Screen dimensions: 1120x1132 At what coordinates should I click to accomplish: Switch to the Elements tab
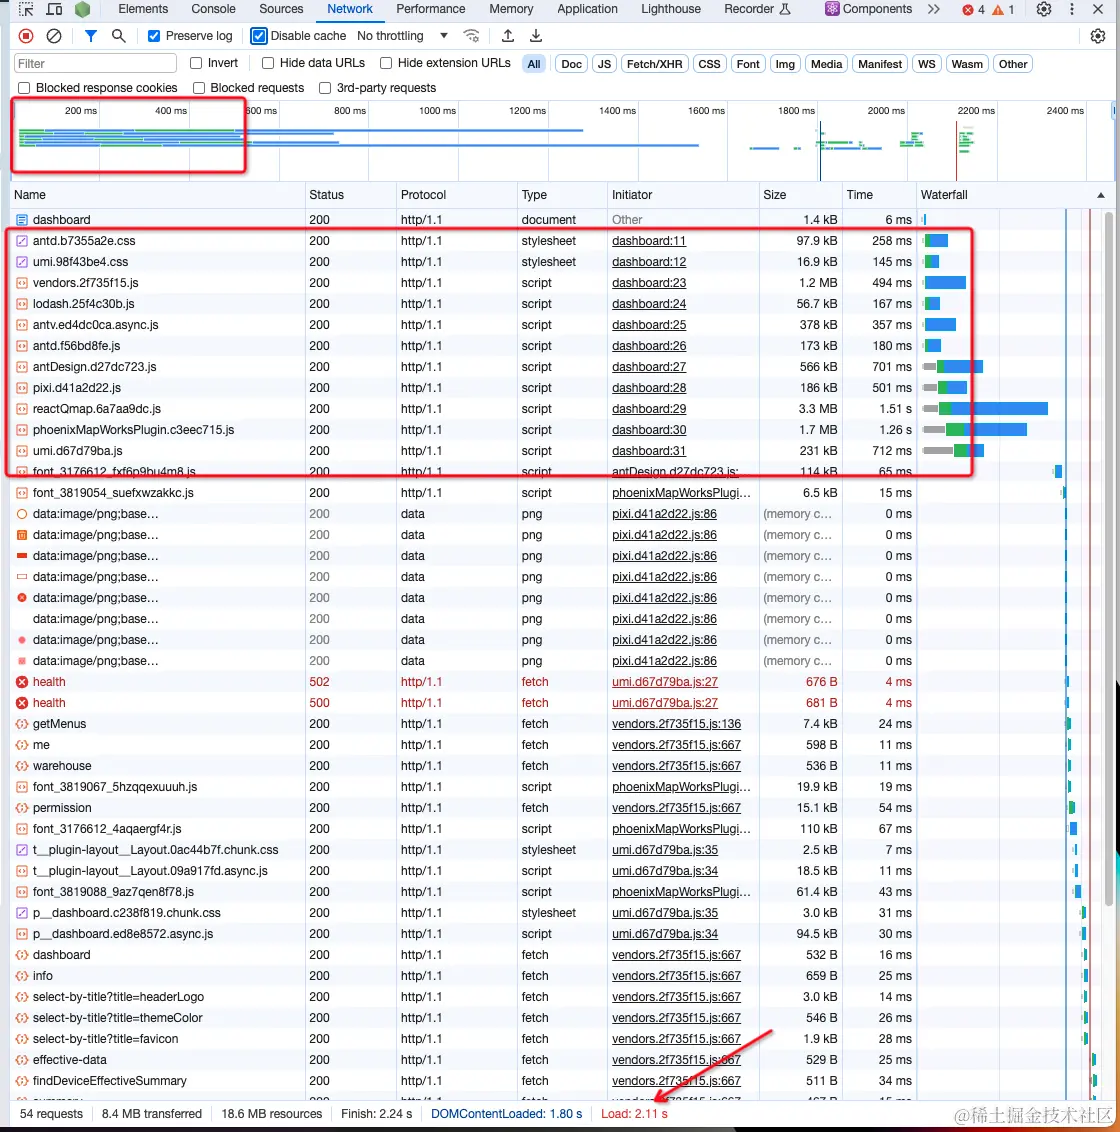pyautogui.click(x=143, y=9)
